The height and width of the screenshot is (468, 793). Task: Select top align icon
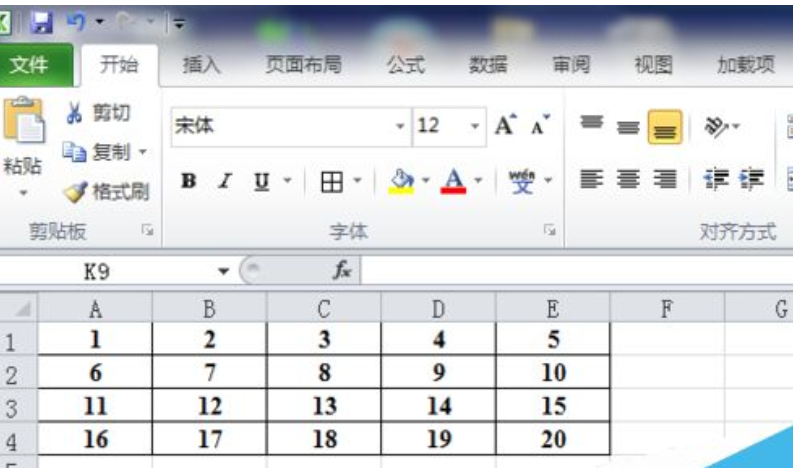pyautogui.click(x=592, y=124)
